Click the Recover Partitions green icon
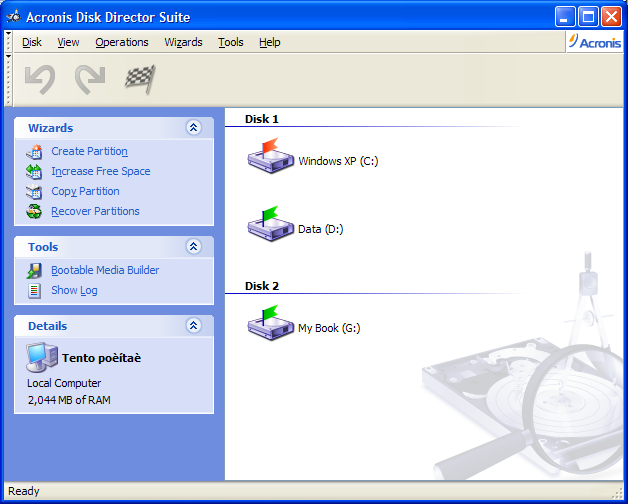The image size is (628, 504). click(34, 212)
